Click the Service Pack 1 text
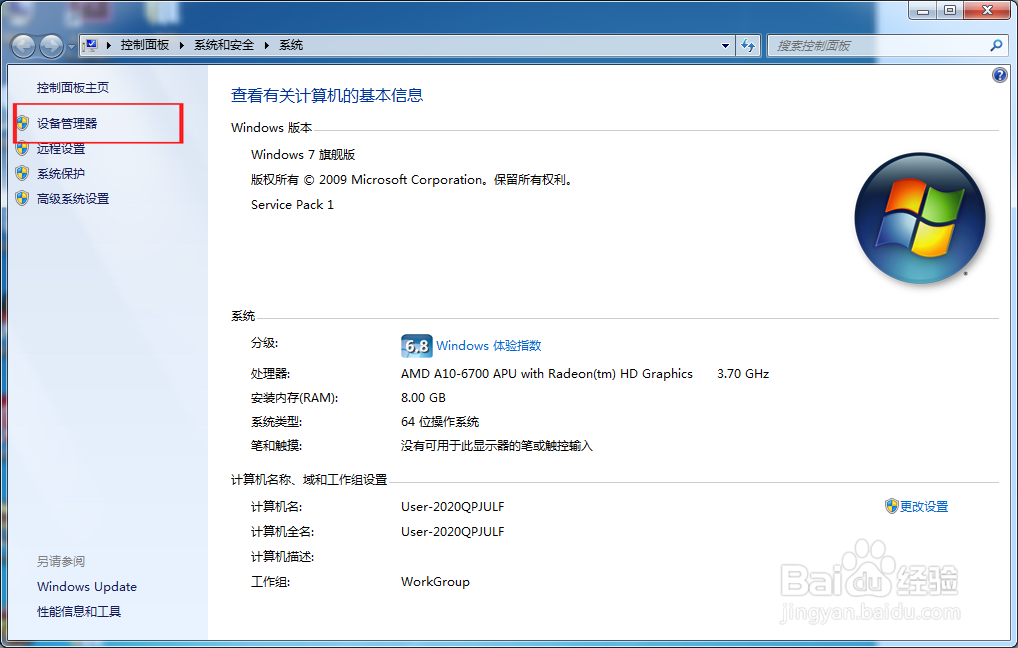1018x648 pixels. [292, 205]
